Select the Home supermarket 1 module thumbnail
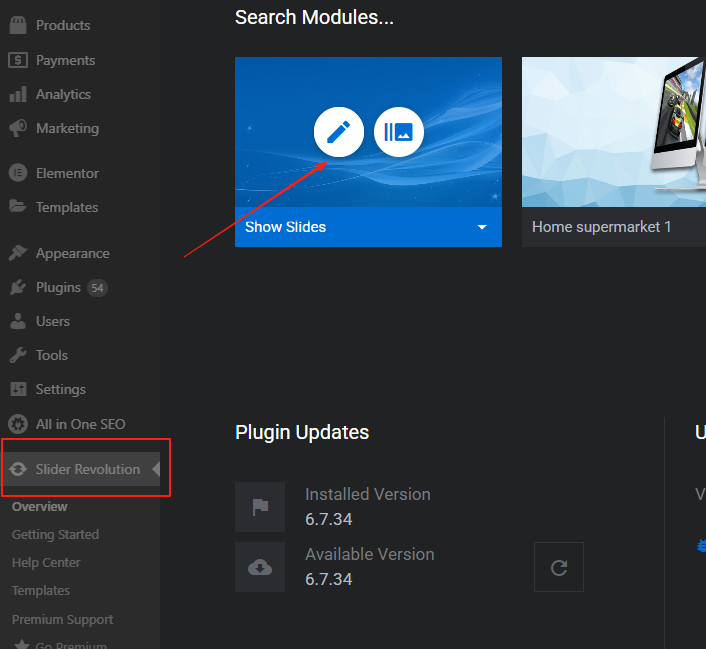Image resolution: width=706 pixels, height=649 pixels. pos(613,132)
